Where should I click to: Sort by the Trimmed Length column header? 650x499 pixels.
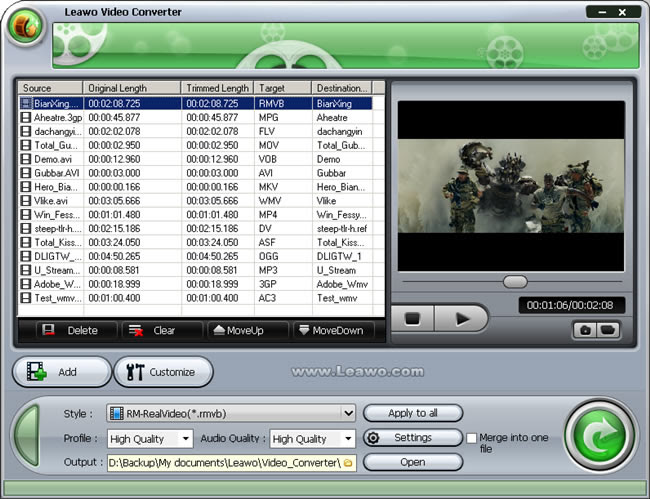tap(218, 88)
